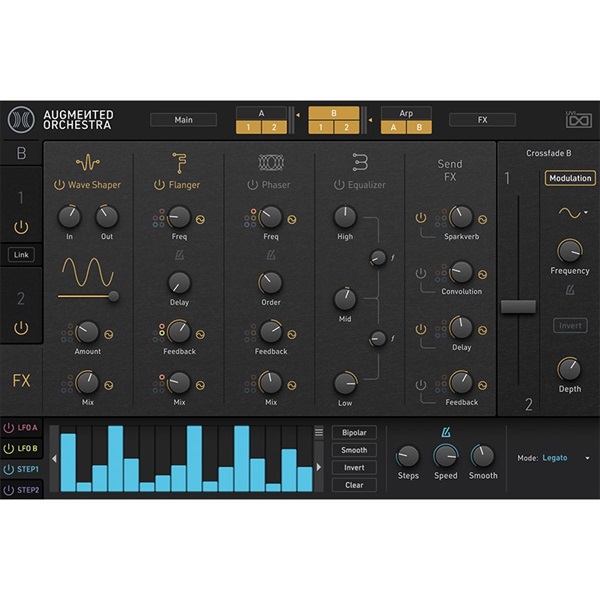The height and width of the screenshot is (600, 600).
Task: Click the Flanger Feedback modulation icon
Action: pos(200,335)
